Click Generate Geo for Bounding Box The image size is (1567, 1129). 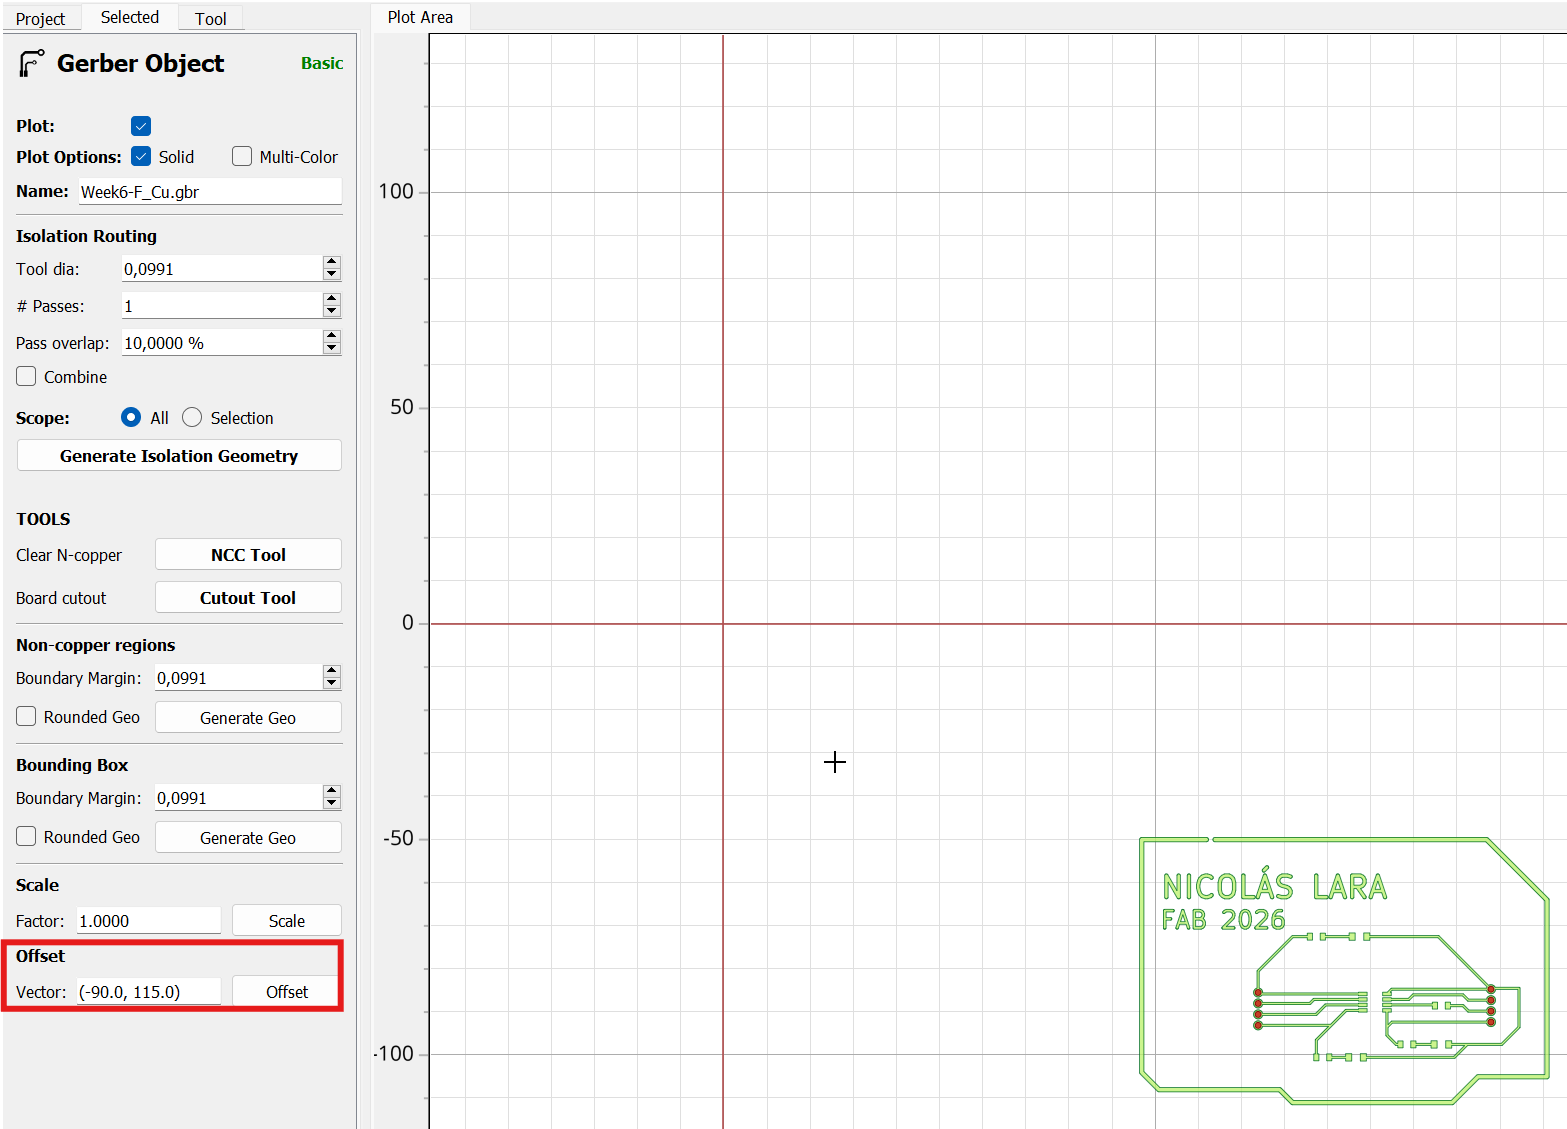click(248, 838)
